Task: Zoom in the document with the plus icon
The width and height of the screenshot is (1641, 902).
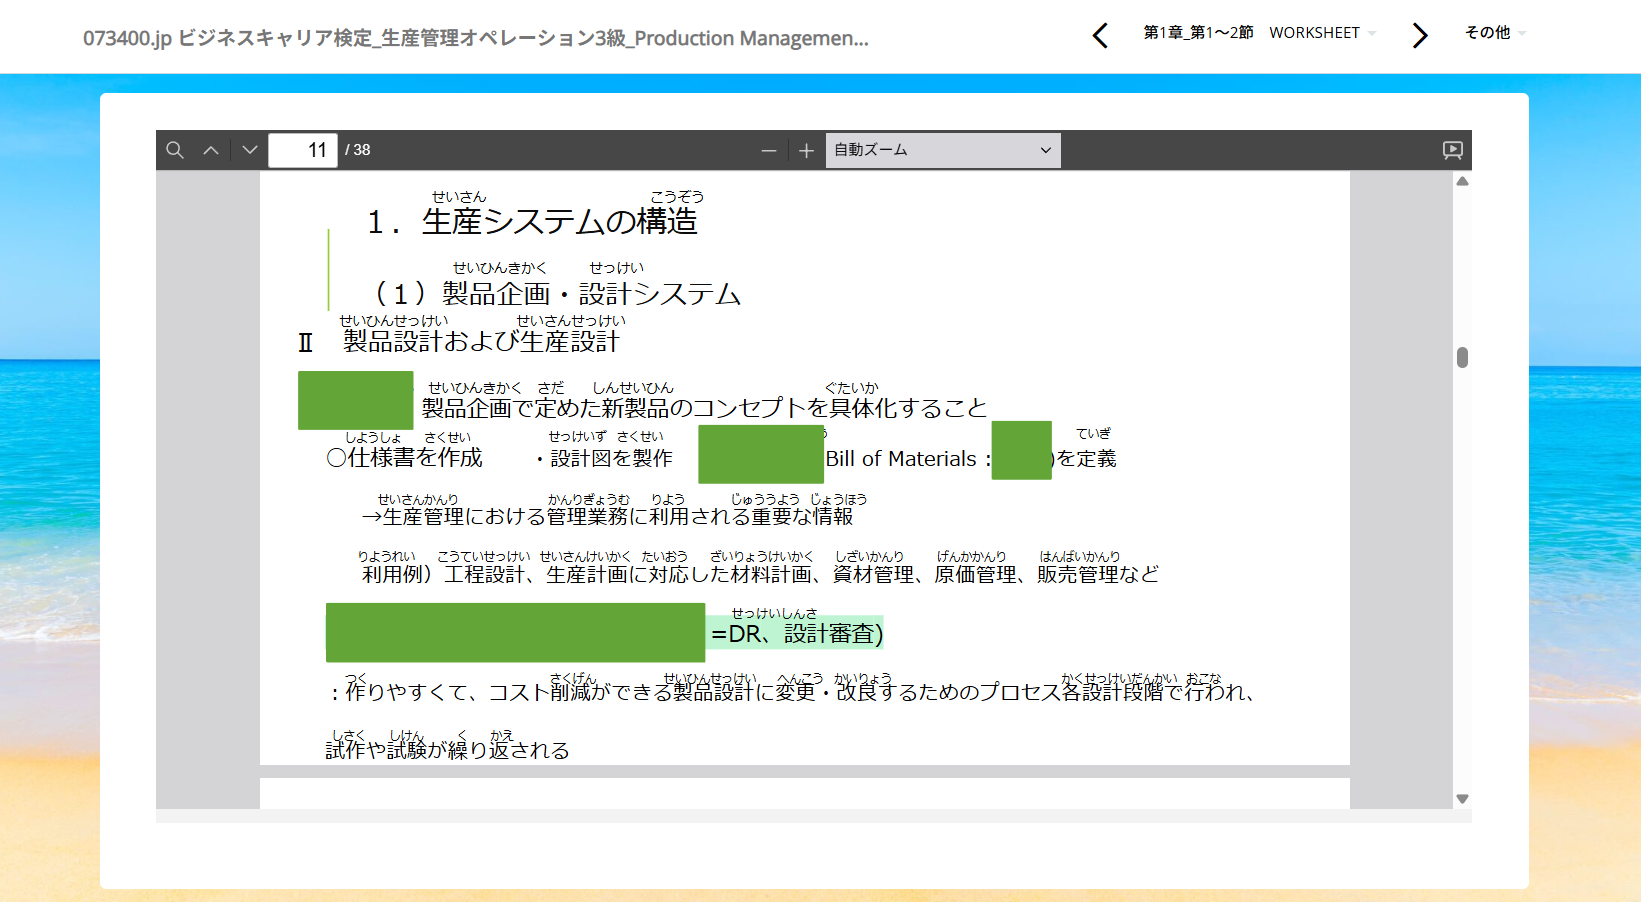Action: coord(806,150)
